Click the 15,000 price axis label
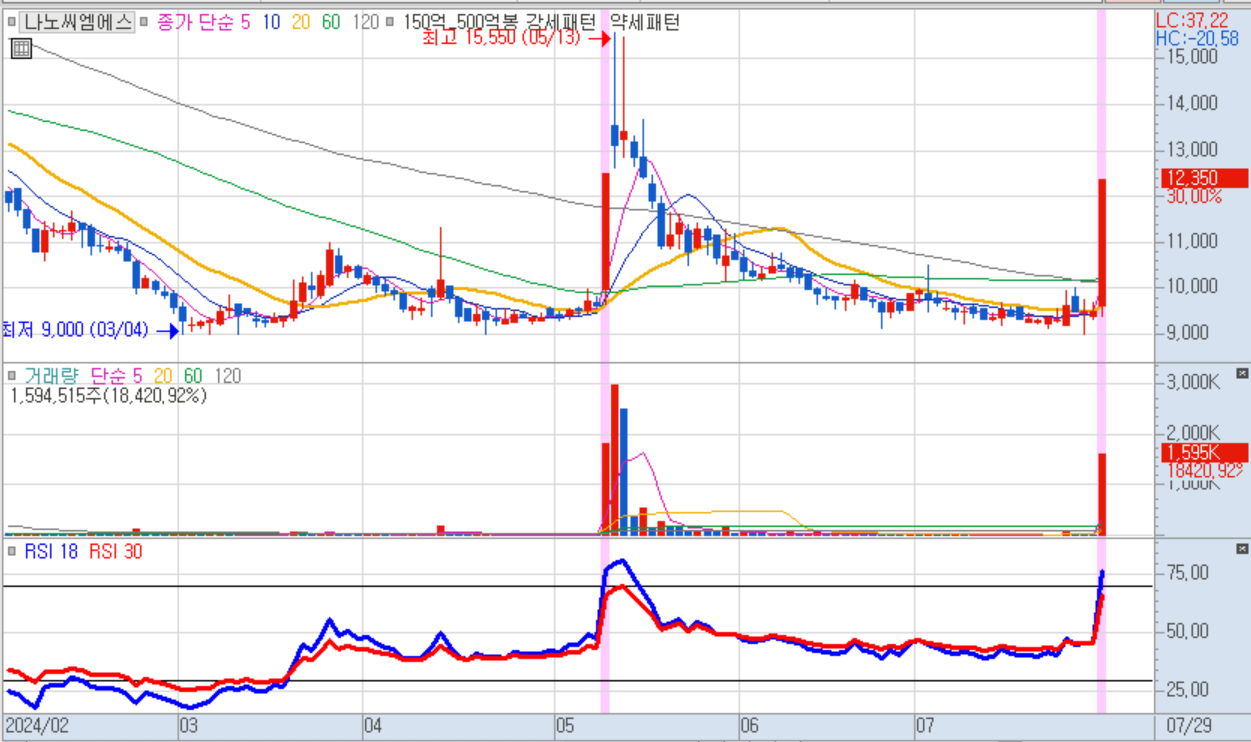 1192,57
